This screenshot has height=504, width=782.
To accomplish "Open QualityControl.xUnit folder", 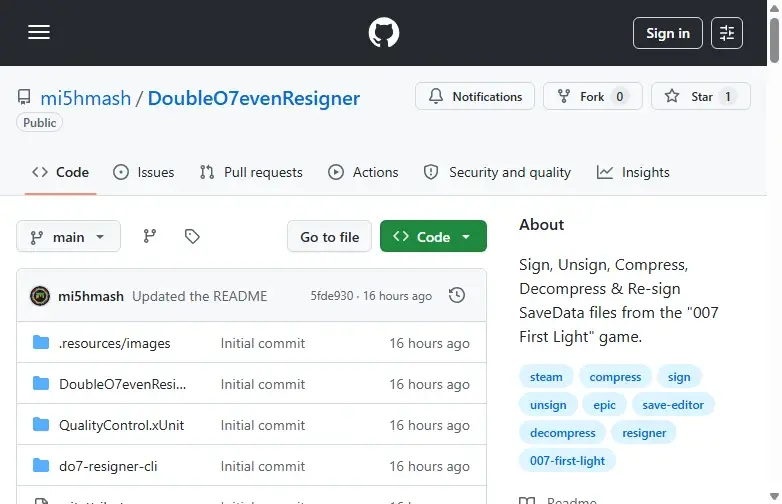I will tap(121, 425).
